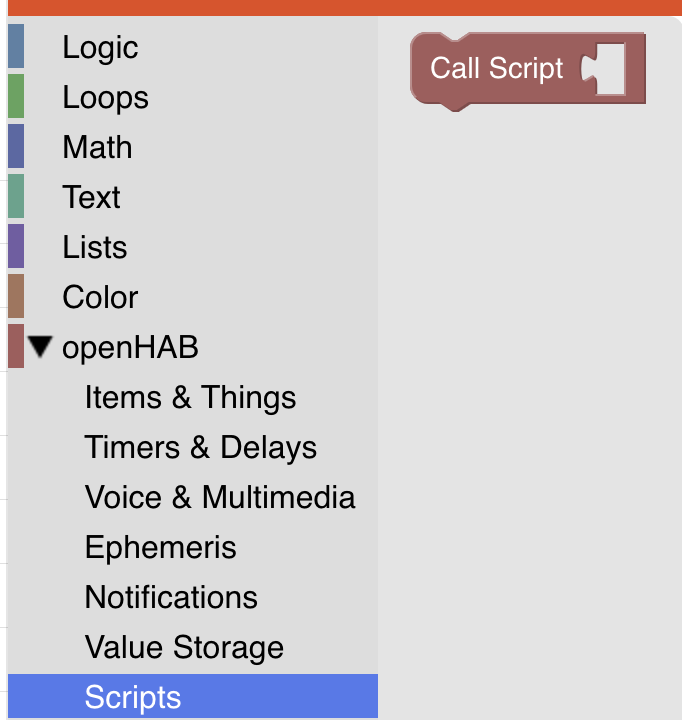Select Value Storage subcategory
682x720 pixels.
pos(184,648)
